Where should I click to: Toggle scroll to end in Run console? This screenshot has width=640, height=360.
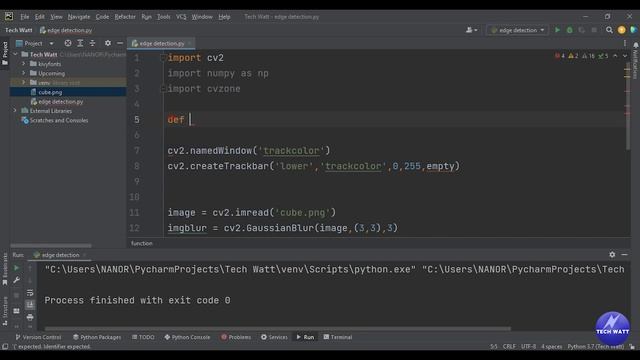click(x=30, y=305)
